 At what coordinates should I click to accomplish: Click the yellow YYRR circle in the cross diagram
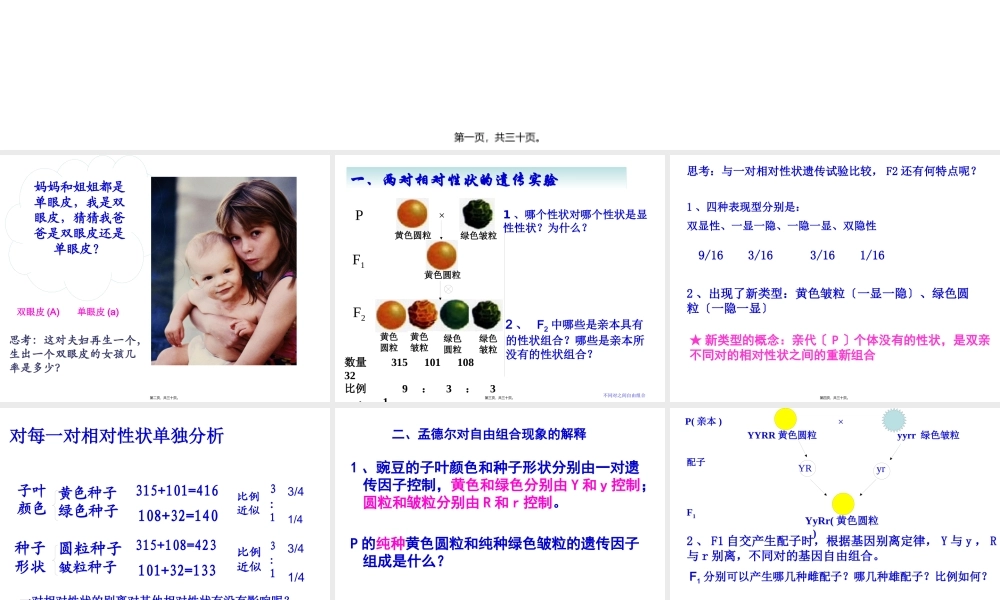click(785, 418)
